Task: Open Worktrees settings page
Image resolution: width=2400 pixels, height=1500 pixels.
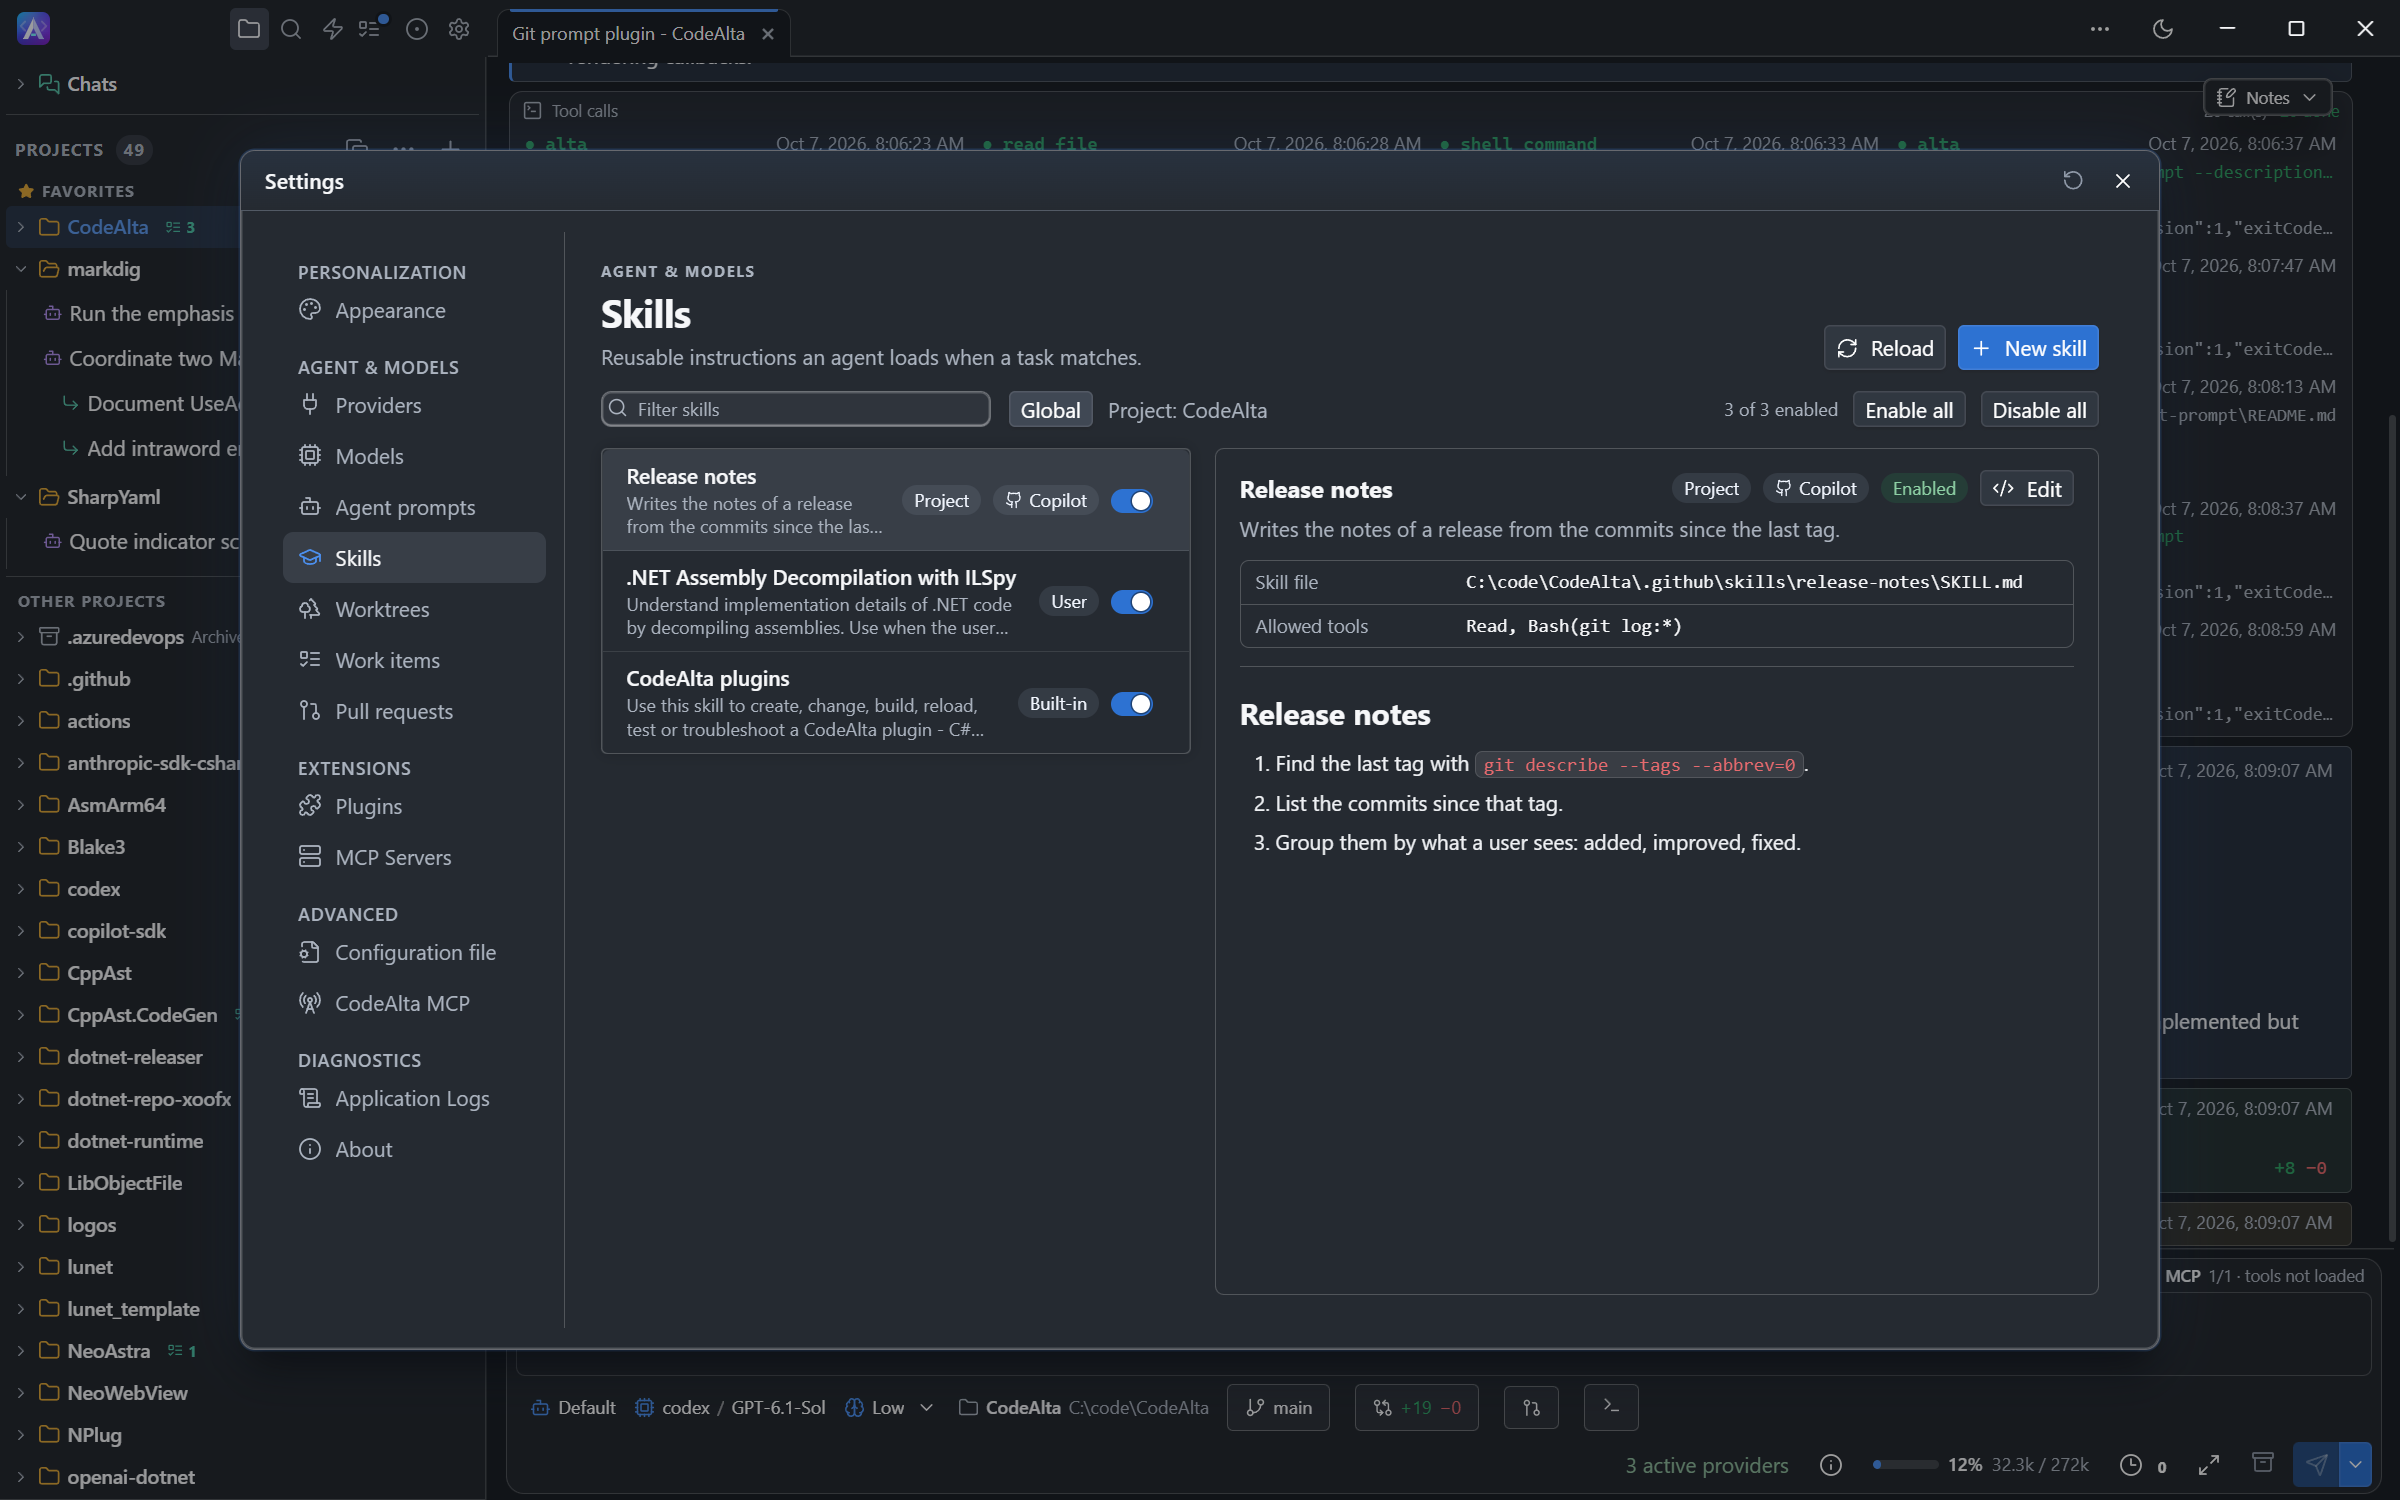Action: coord(414,609)
